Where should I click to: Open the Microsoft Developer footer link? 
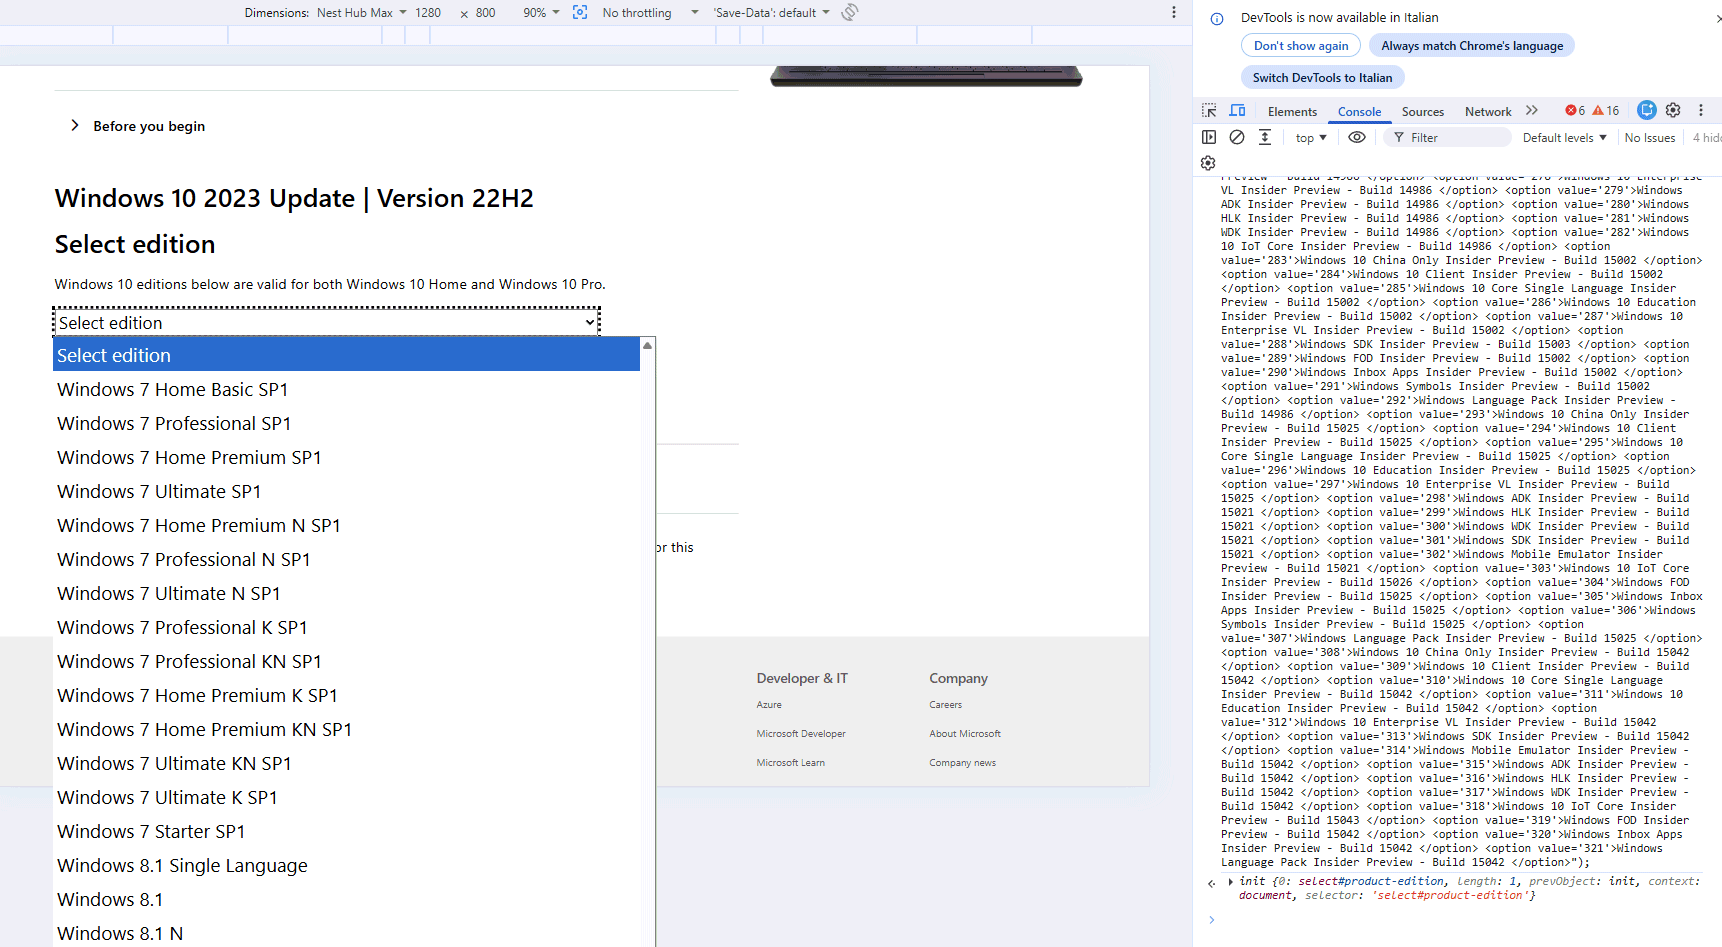(x=801, y=734)
